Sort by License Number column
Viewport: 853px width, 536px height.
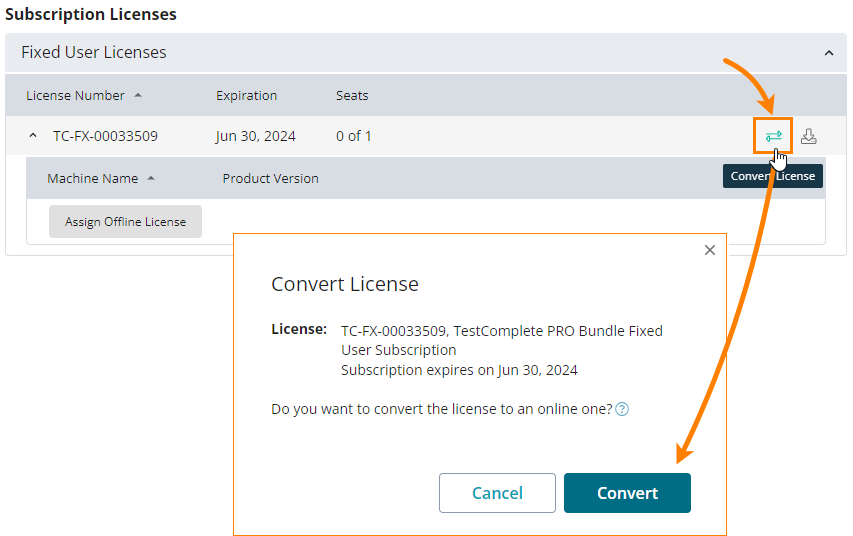point(84,95)
